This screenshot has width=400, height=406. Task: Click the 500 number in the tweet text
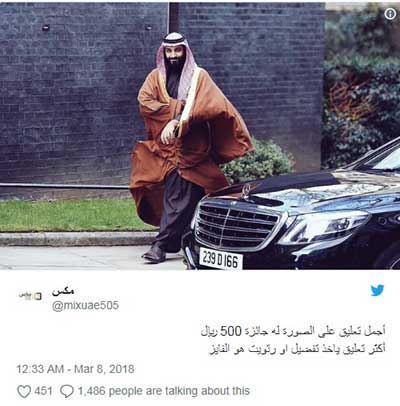pos(231,331)
